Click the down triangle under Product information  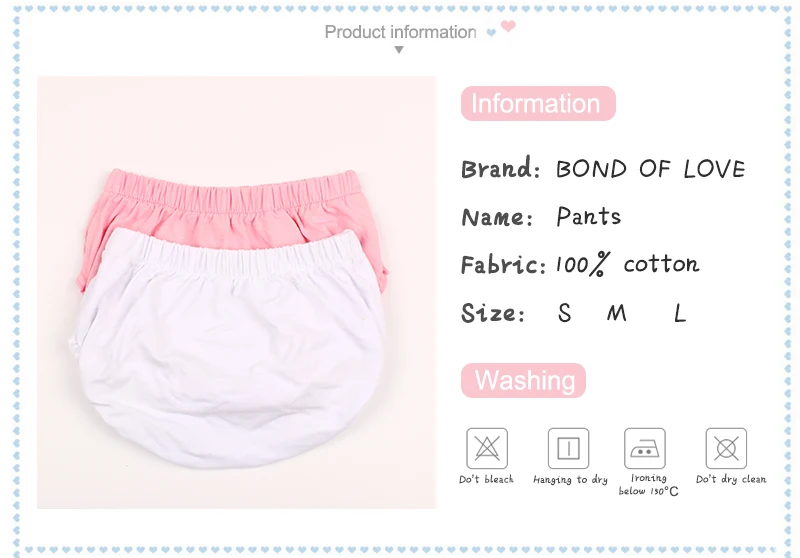399,49
